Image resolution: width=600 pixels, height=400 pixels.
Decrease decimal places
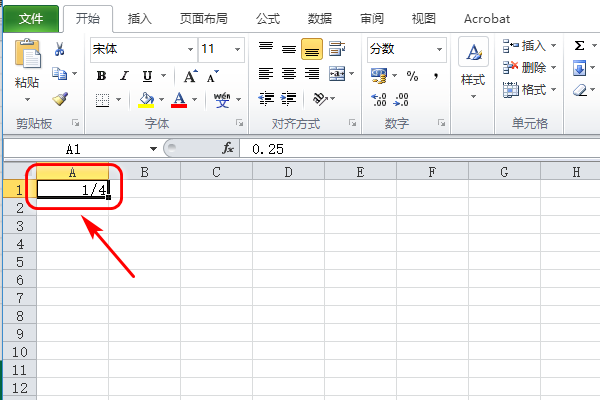coord(401,100)
